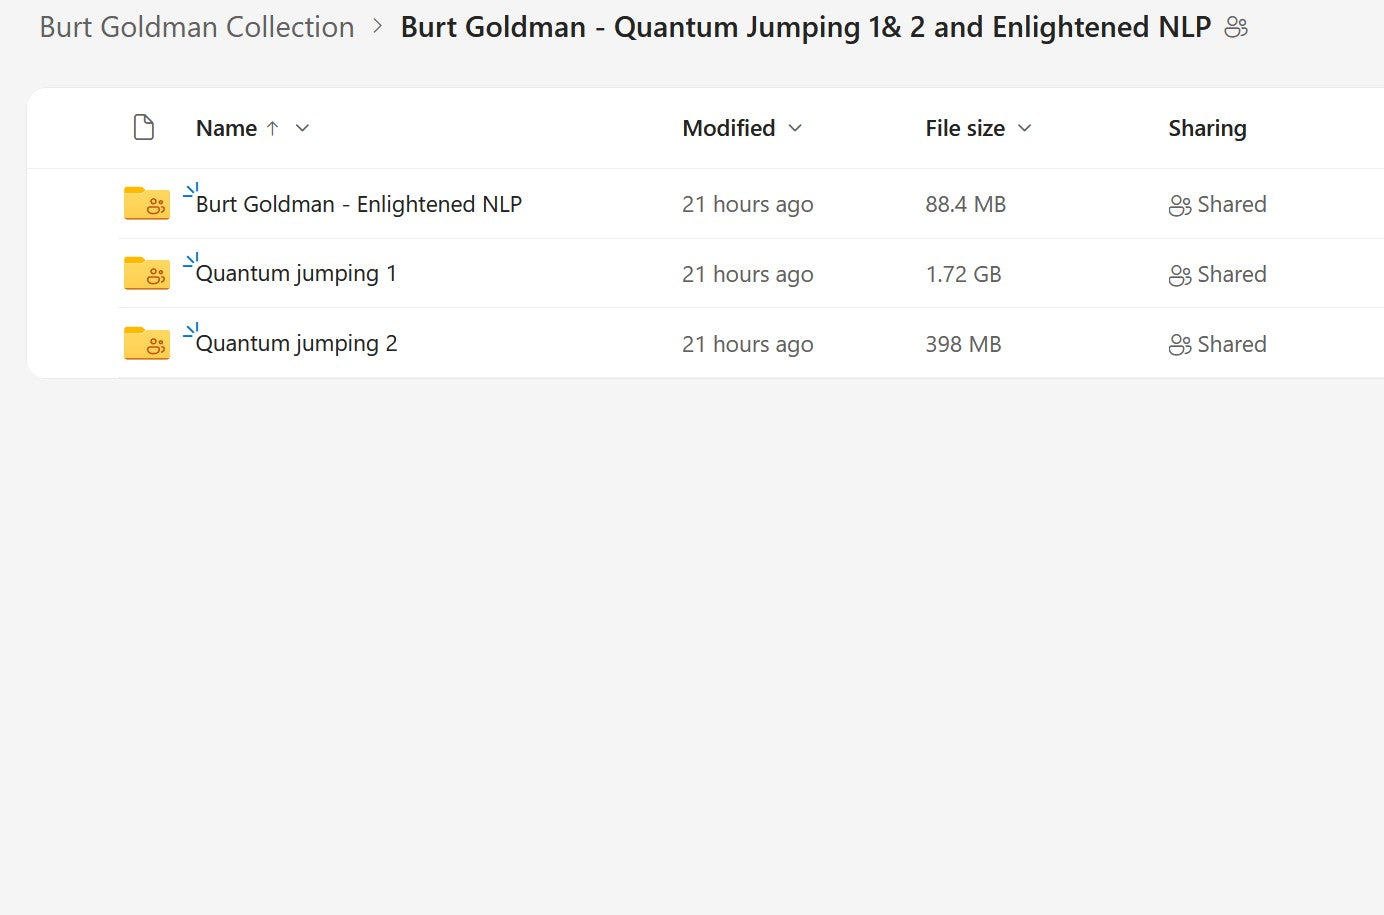Open the Quantum jumping 1 folder name

[x=296, y=274]
